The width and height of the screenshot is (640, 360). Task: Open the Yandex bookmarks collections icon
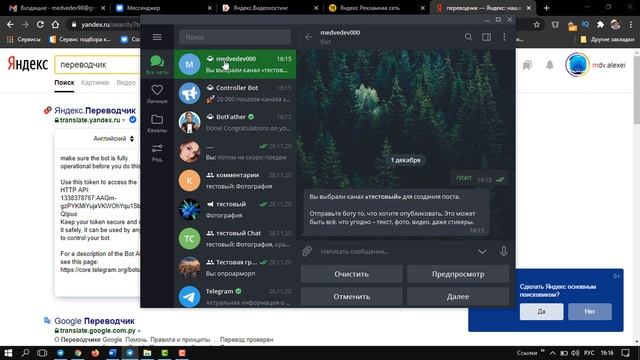tap(527, 65)
